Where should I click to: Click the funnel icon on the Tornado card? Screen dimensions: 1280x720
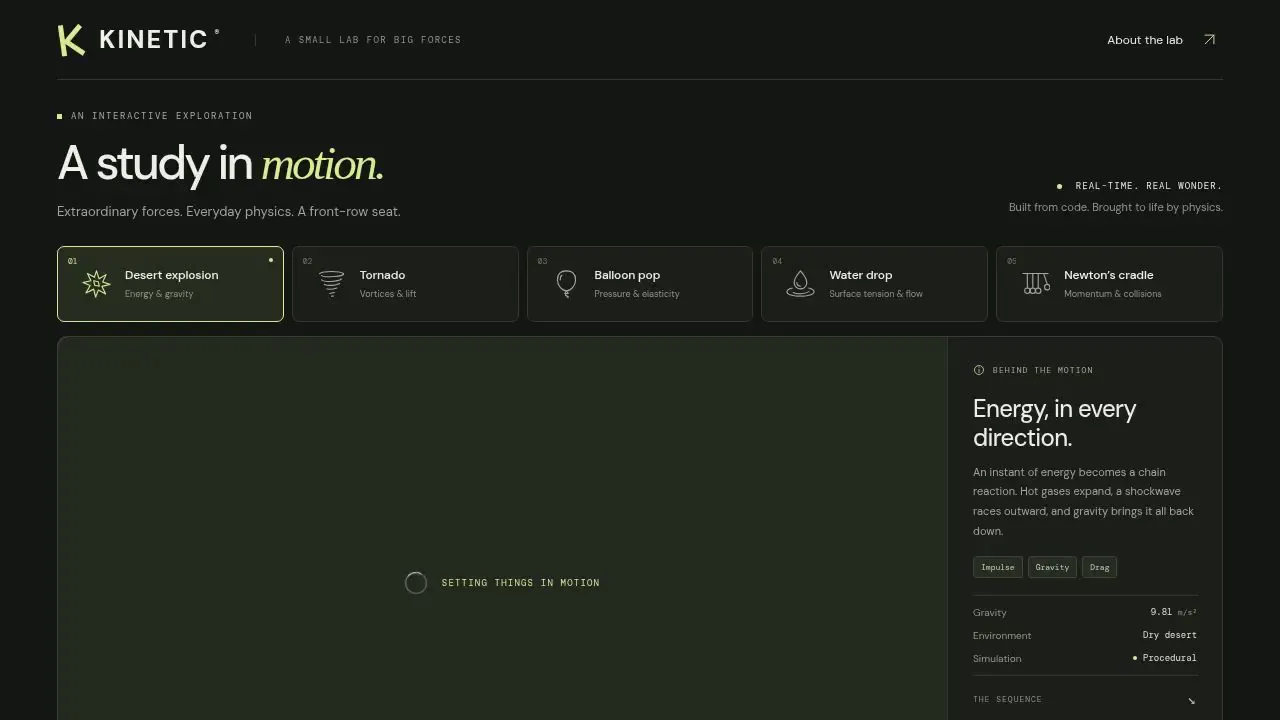point(331,284)
